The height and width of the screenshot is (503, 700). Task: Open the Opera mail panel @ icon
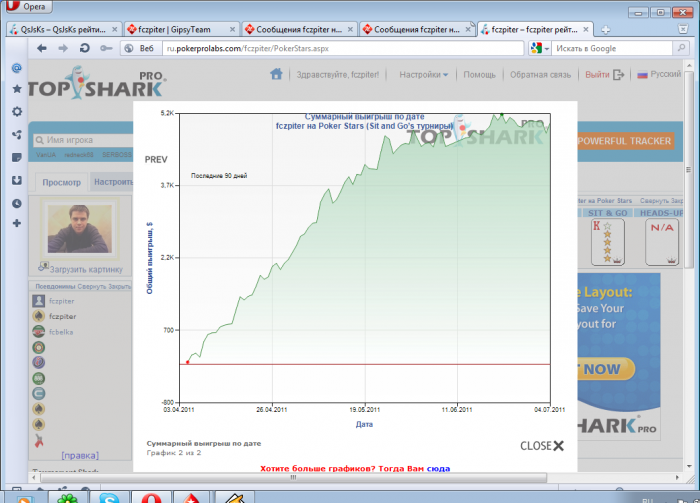pyautogui.click(x=17, y=68)
